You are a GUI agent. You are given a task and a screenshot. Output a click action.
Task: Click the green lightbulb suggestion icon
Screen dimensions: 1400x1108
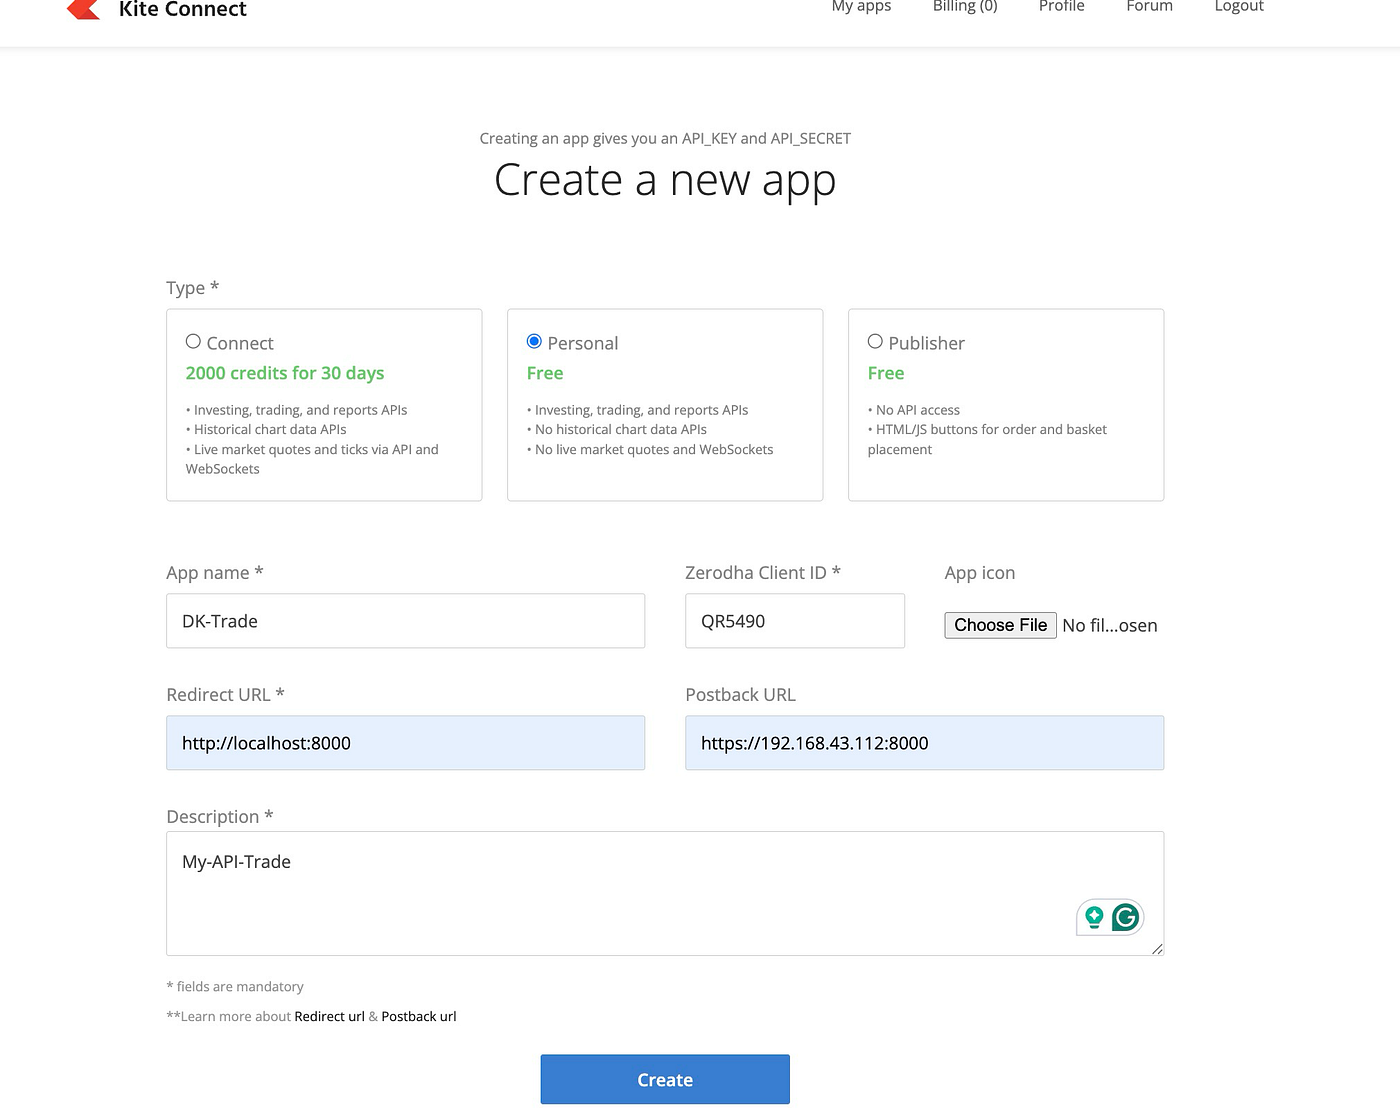coord(1094,917)
